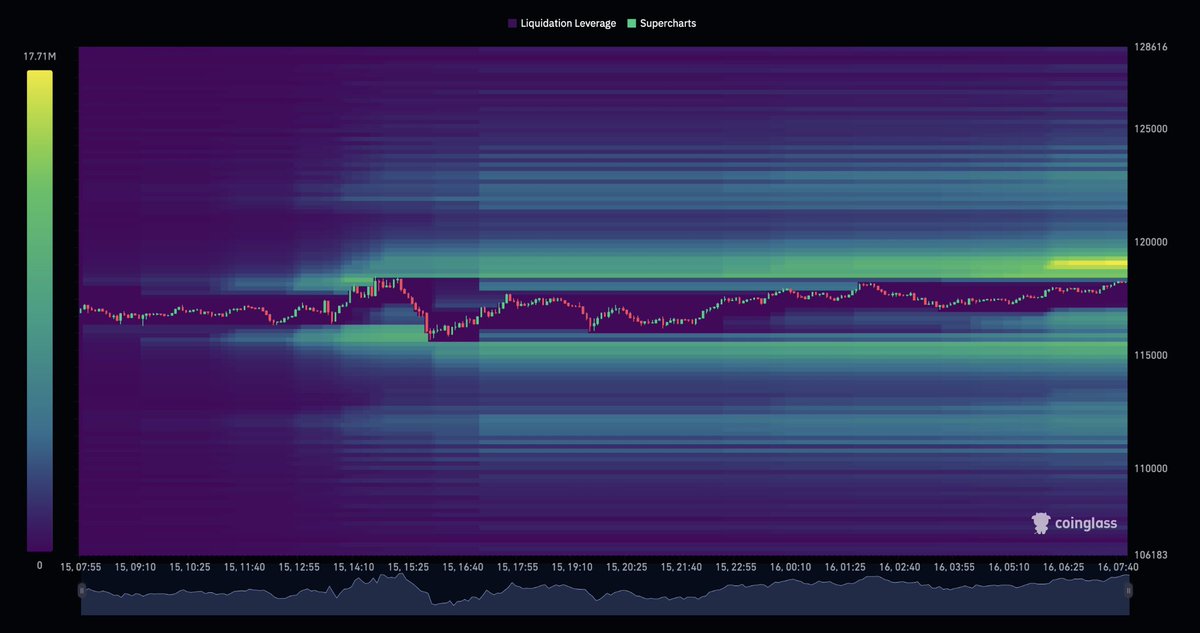Click the purple Liquidation Leverage legend swatch
This screenshot has height=633, width=1200.
pos(512,22)
